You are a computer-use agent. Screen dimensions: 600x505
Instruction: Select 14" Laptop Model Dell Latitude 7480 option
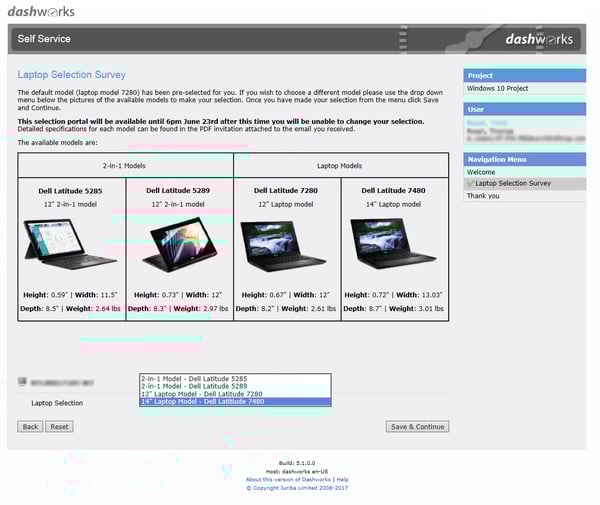[235, 402]
